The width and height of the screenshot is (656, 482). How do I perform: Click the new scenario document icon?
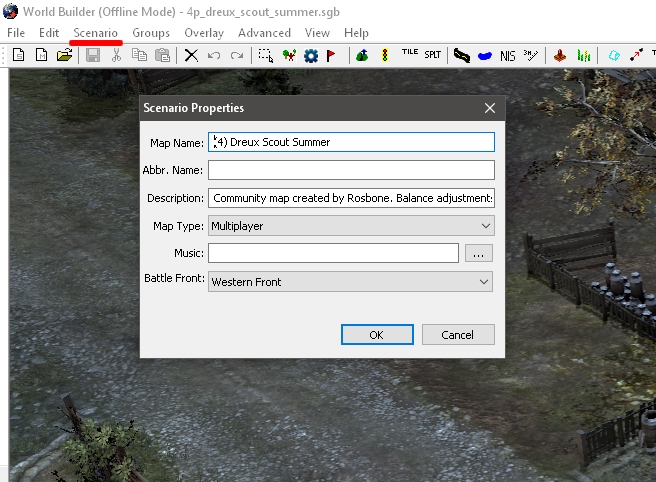18,55
